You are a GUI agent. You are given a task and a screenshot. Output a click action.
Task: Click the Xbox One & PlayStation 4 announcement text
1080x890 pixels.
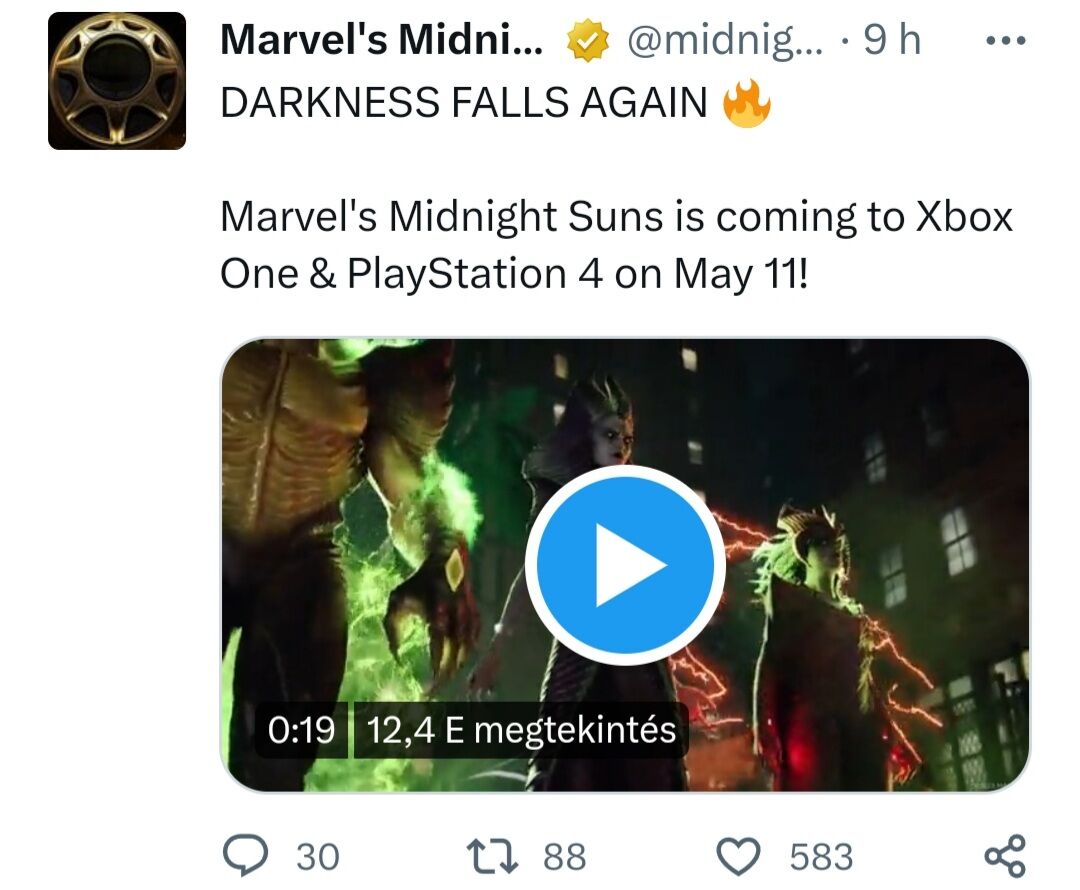click(615, 244)
